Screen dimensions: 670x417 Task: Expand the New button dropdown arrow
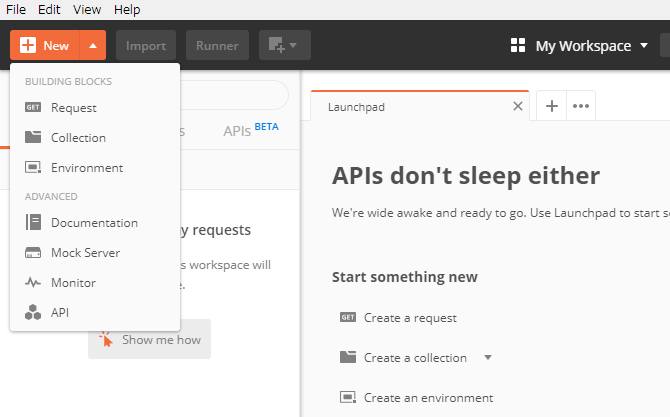tap(92, 46)
